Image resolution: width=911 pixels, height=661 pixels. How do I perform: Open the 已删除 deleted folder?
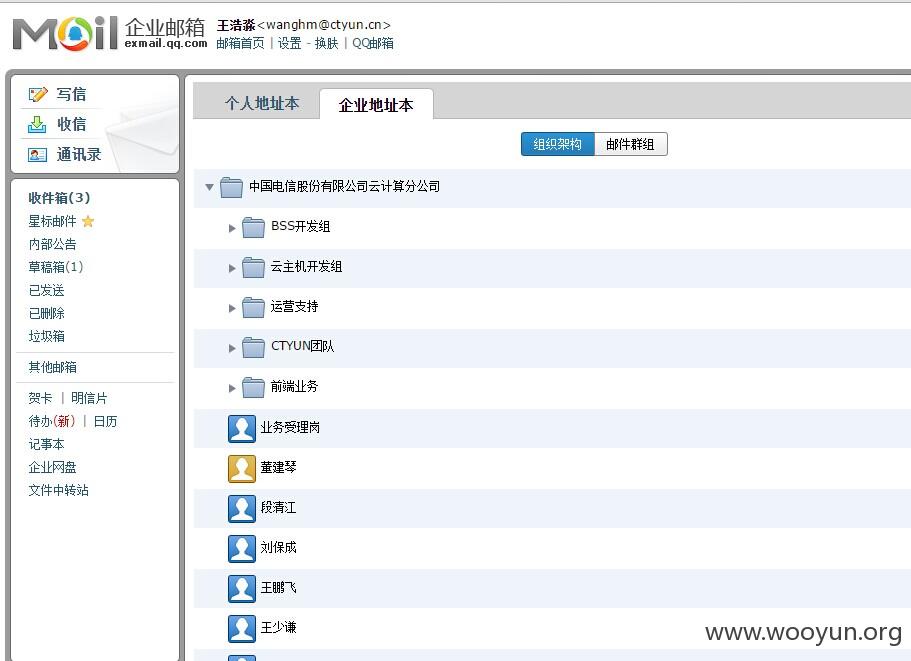pos(46,314)
